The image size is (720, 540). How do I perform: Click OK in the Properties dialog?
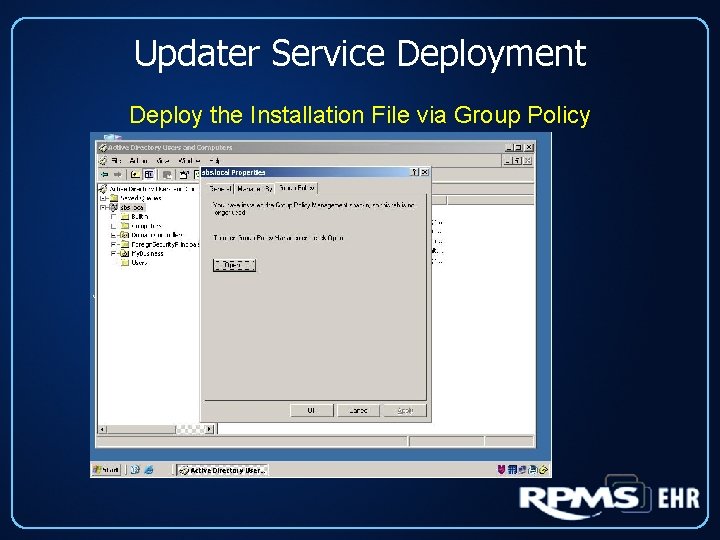click(x=311, y=410)
